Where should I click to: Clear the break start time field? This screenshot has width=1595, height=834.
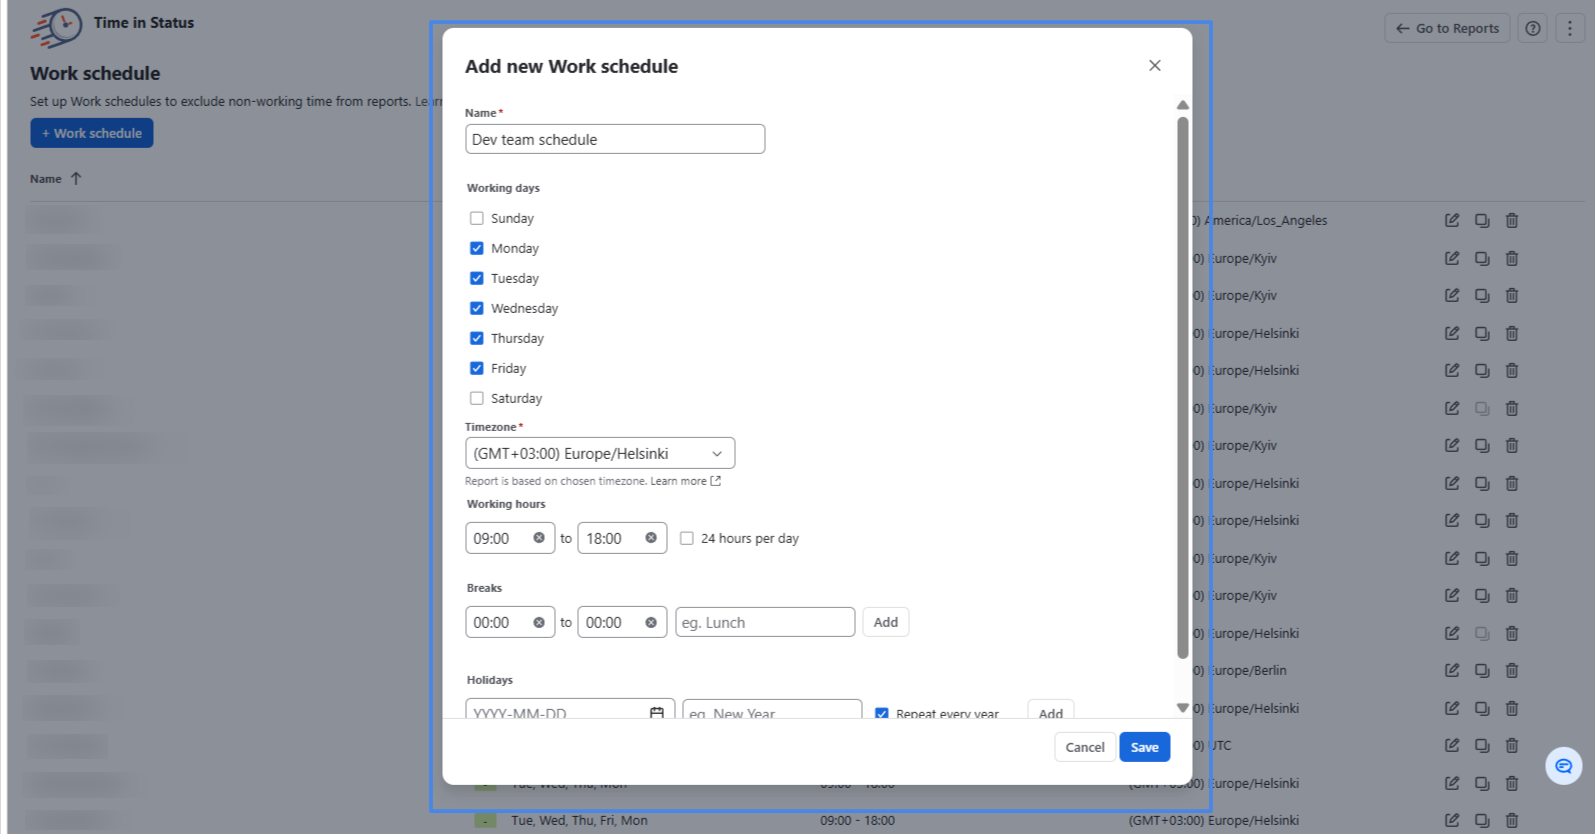[x=539, y=622]
